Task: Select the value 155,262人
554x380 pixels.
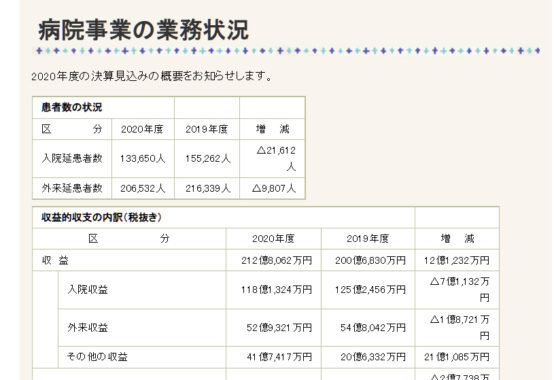Action: click(208, 159)
